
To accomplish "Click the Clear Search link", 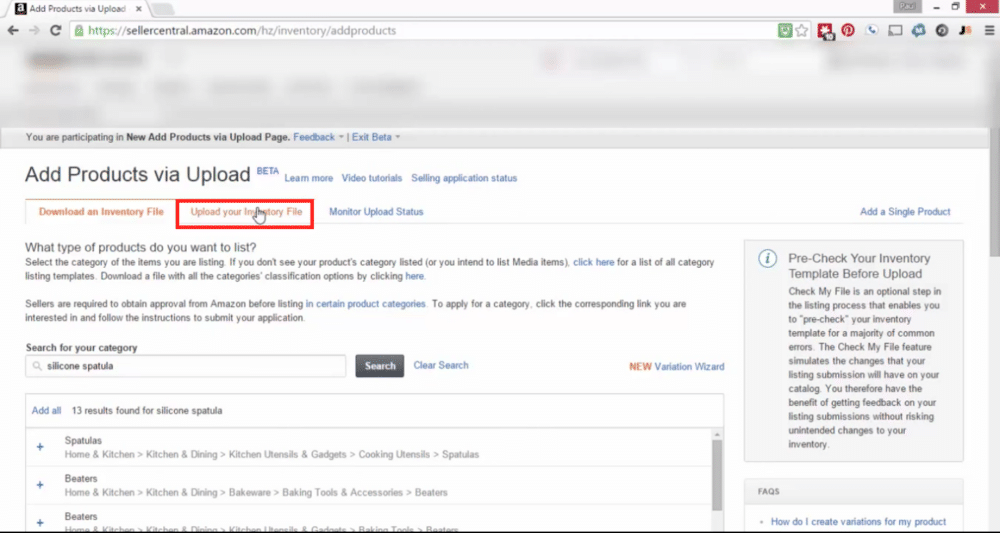I will click(441, 365).
